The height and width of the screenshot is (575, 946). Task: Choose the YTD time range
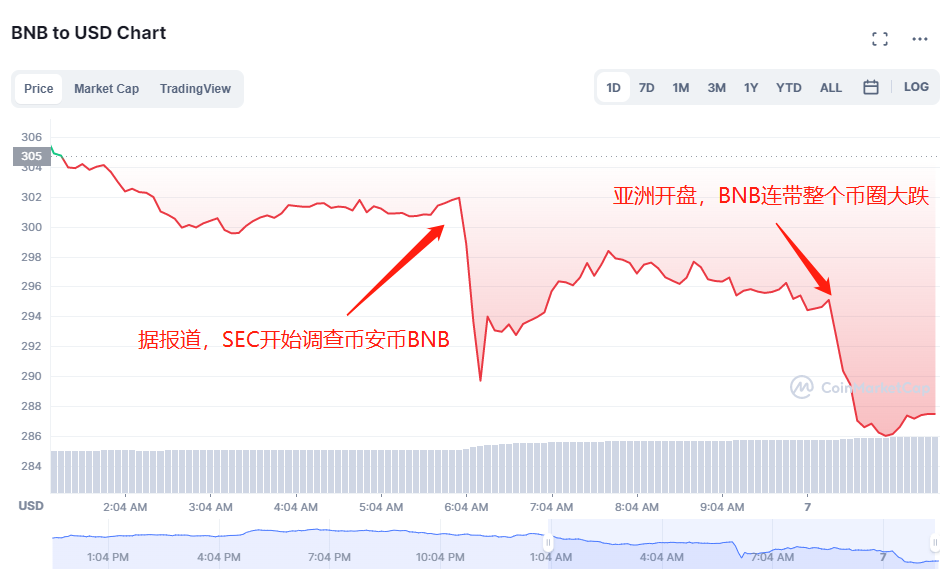789,88
